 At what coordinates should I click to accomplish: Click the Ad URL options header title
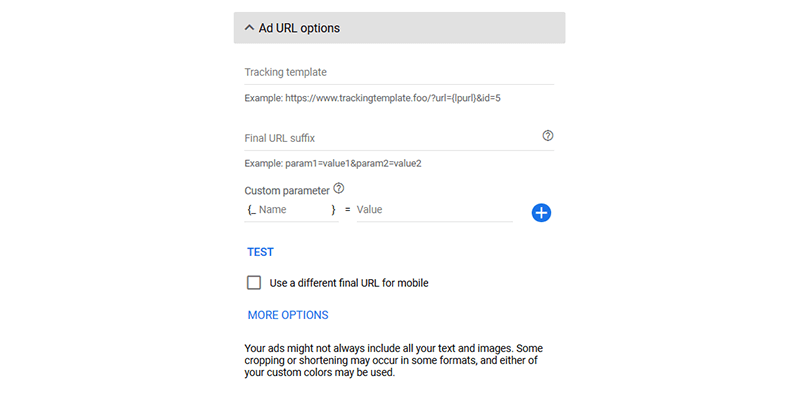pyautogui.click(x=299, y=28)
